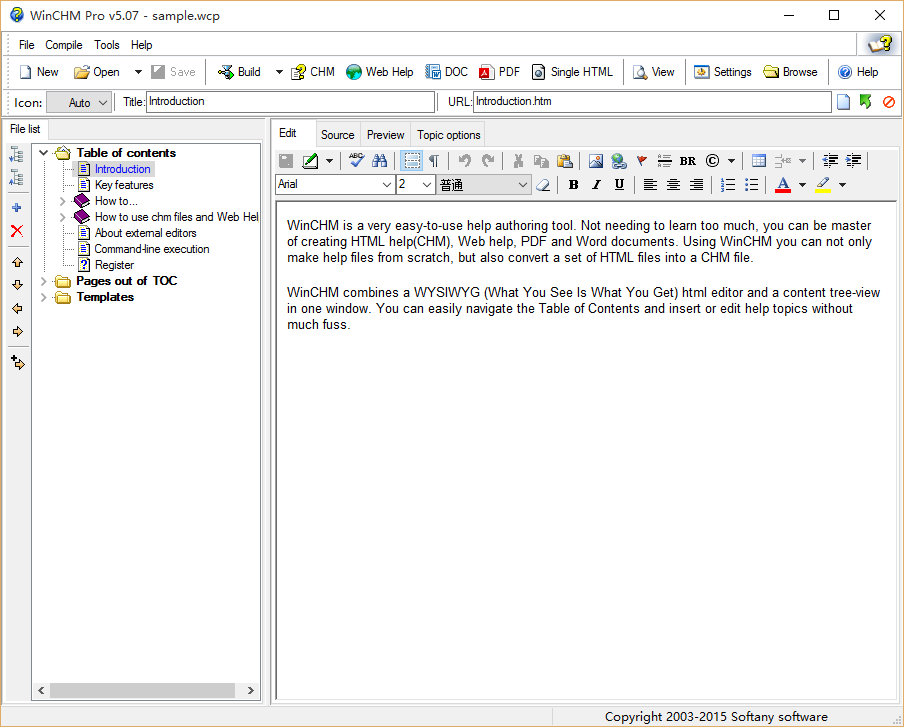
Task: Open the dropdown arrow next to Open
Action: tap(138, 72)
